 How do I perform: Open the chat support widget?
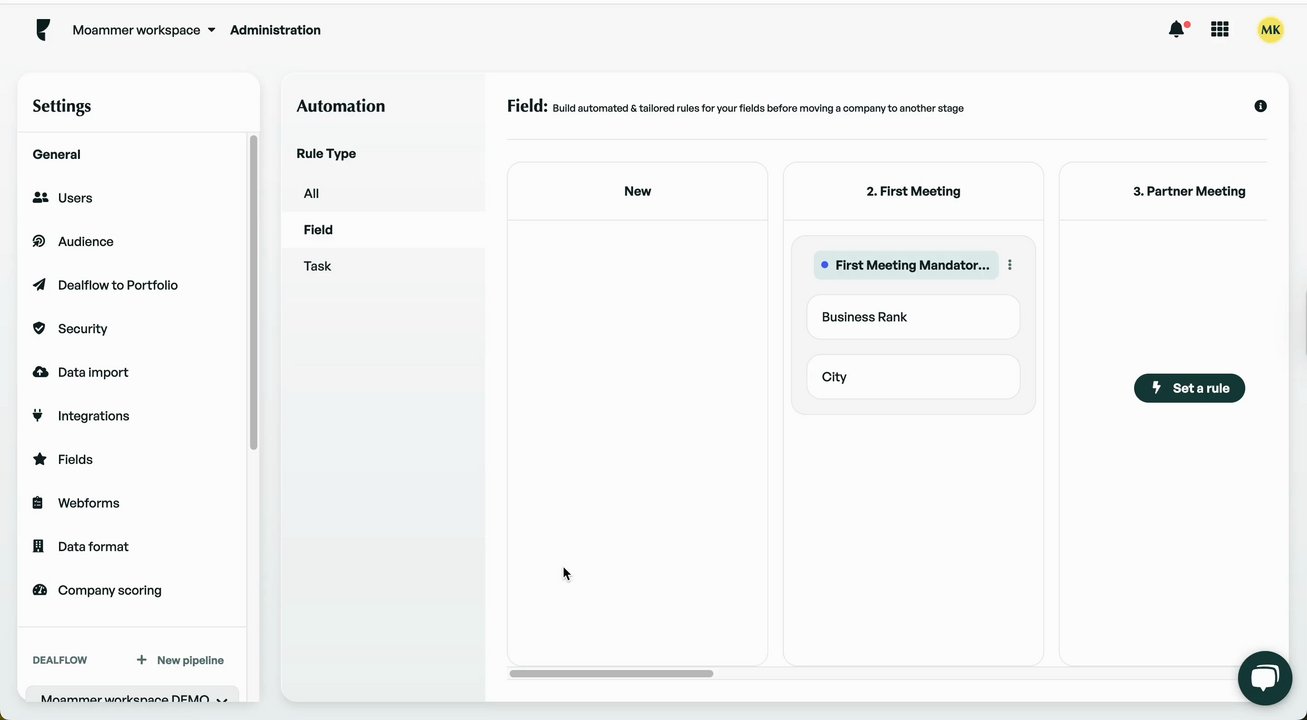coord(1264,679)
